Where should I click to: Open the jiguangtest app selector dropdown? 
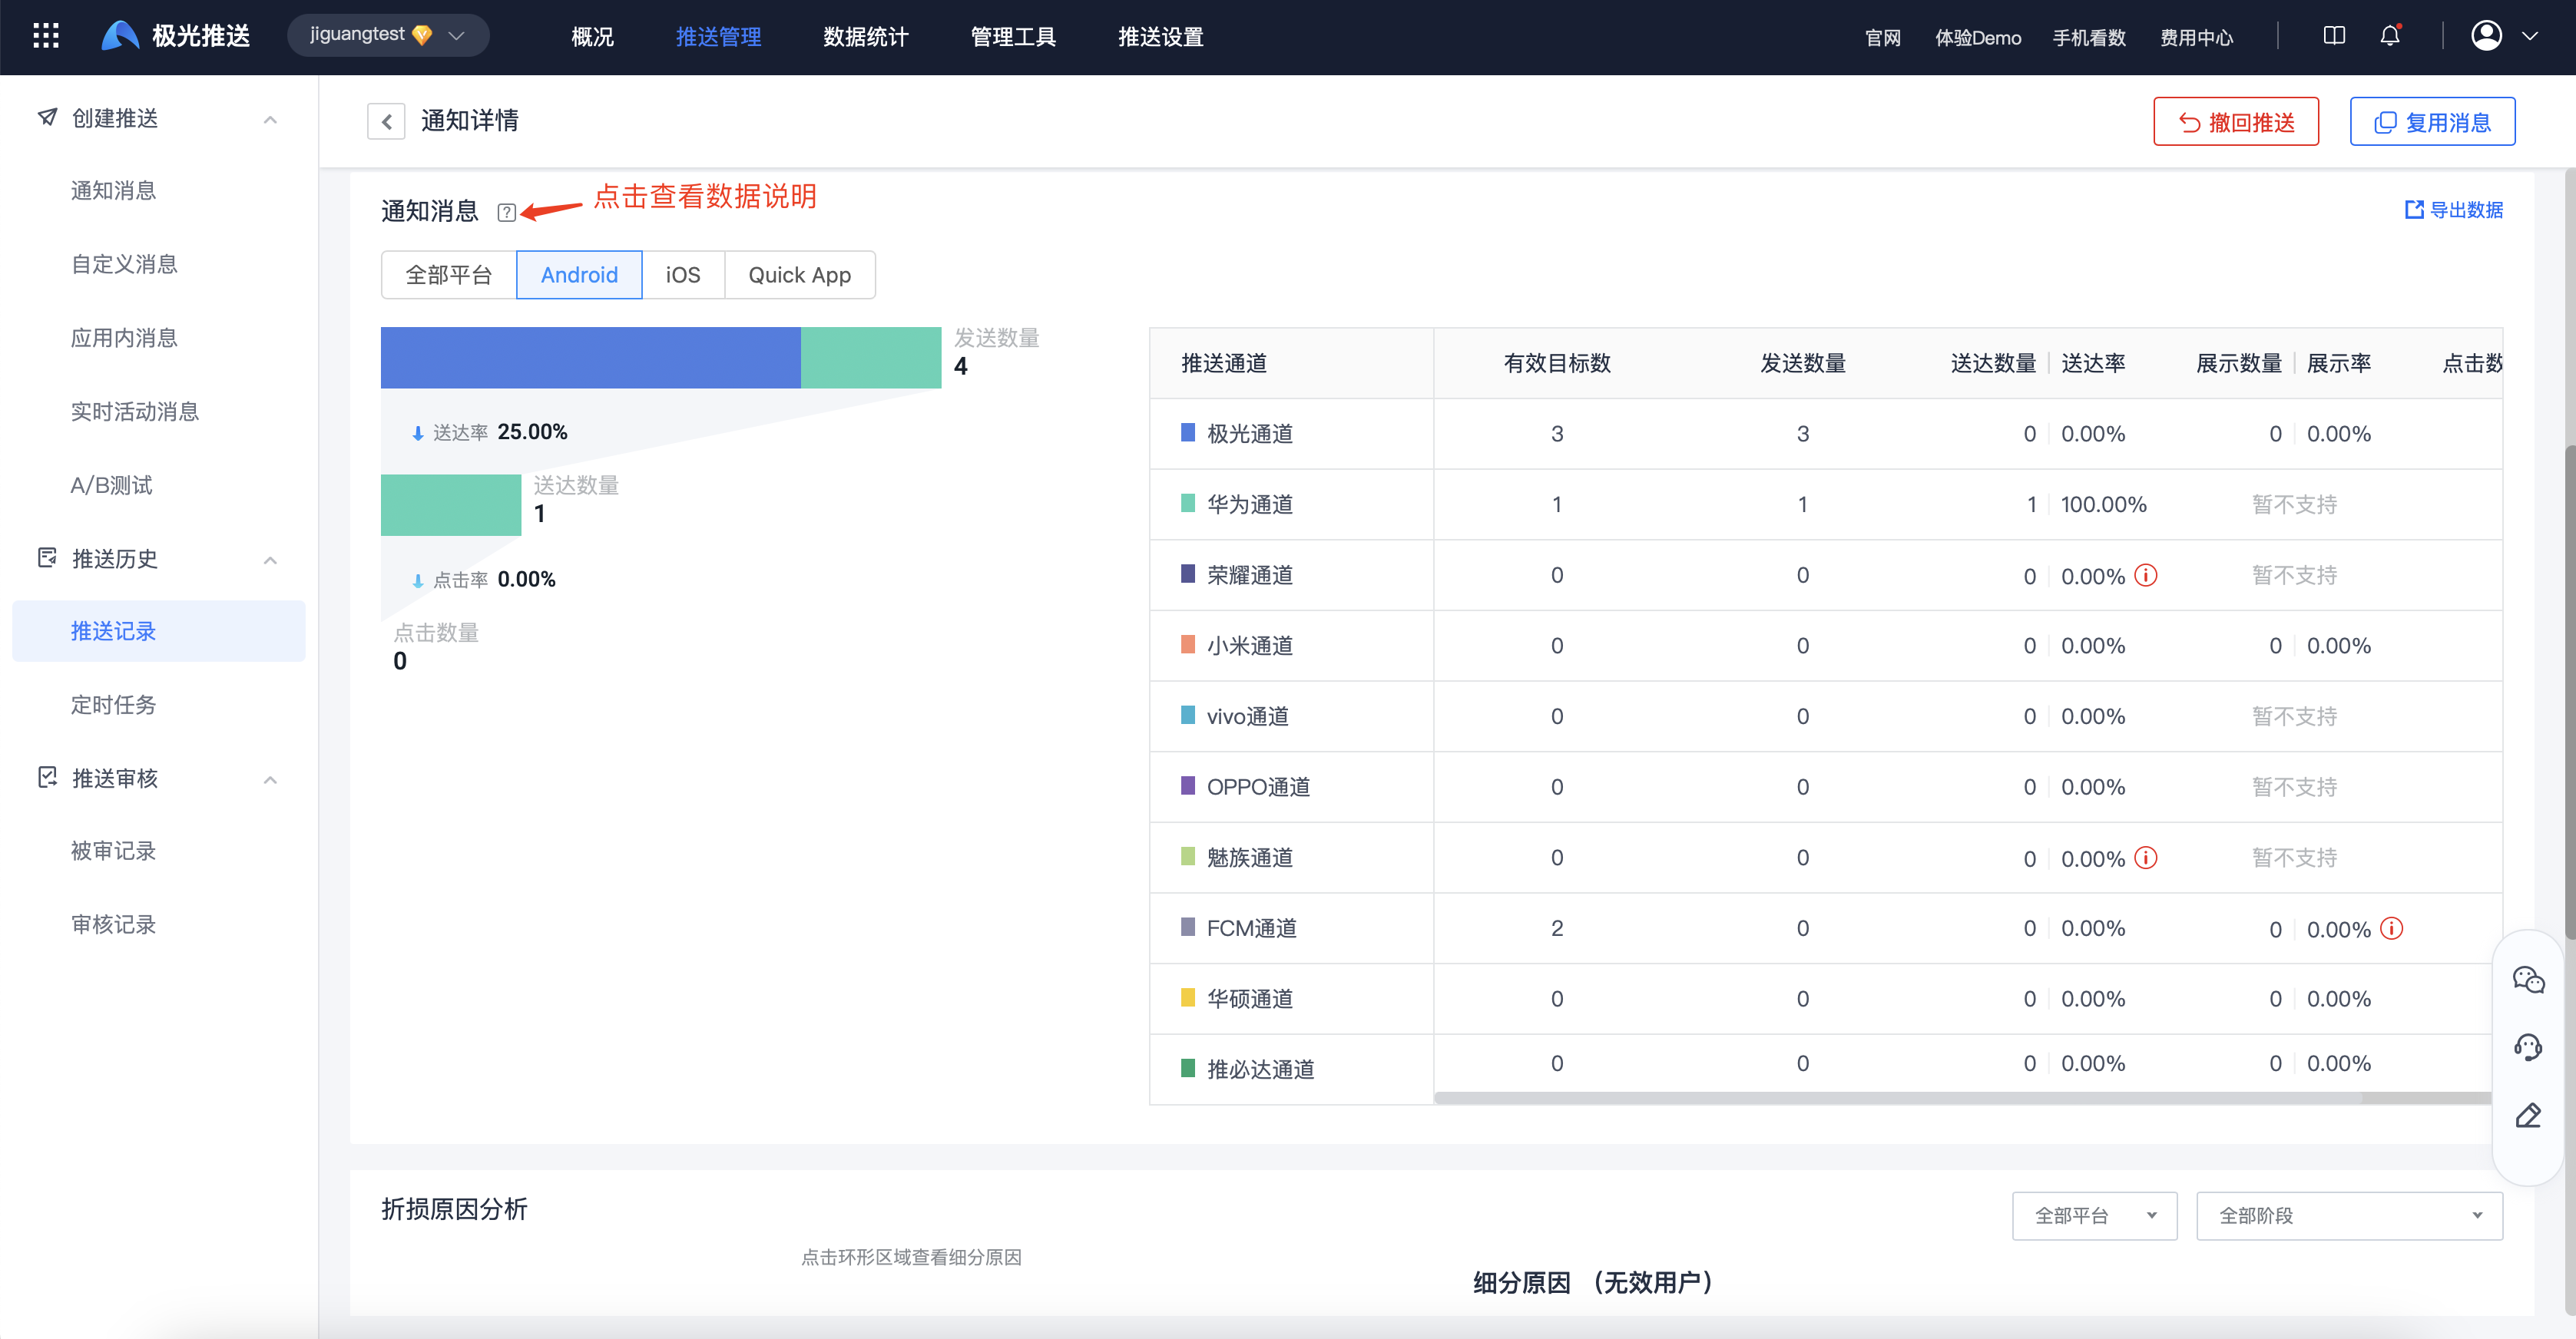pyautogui.click(x=388, y=36)
